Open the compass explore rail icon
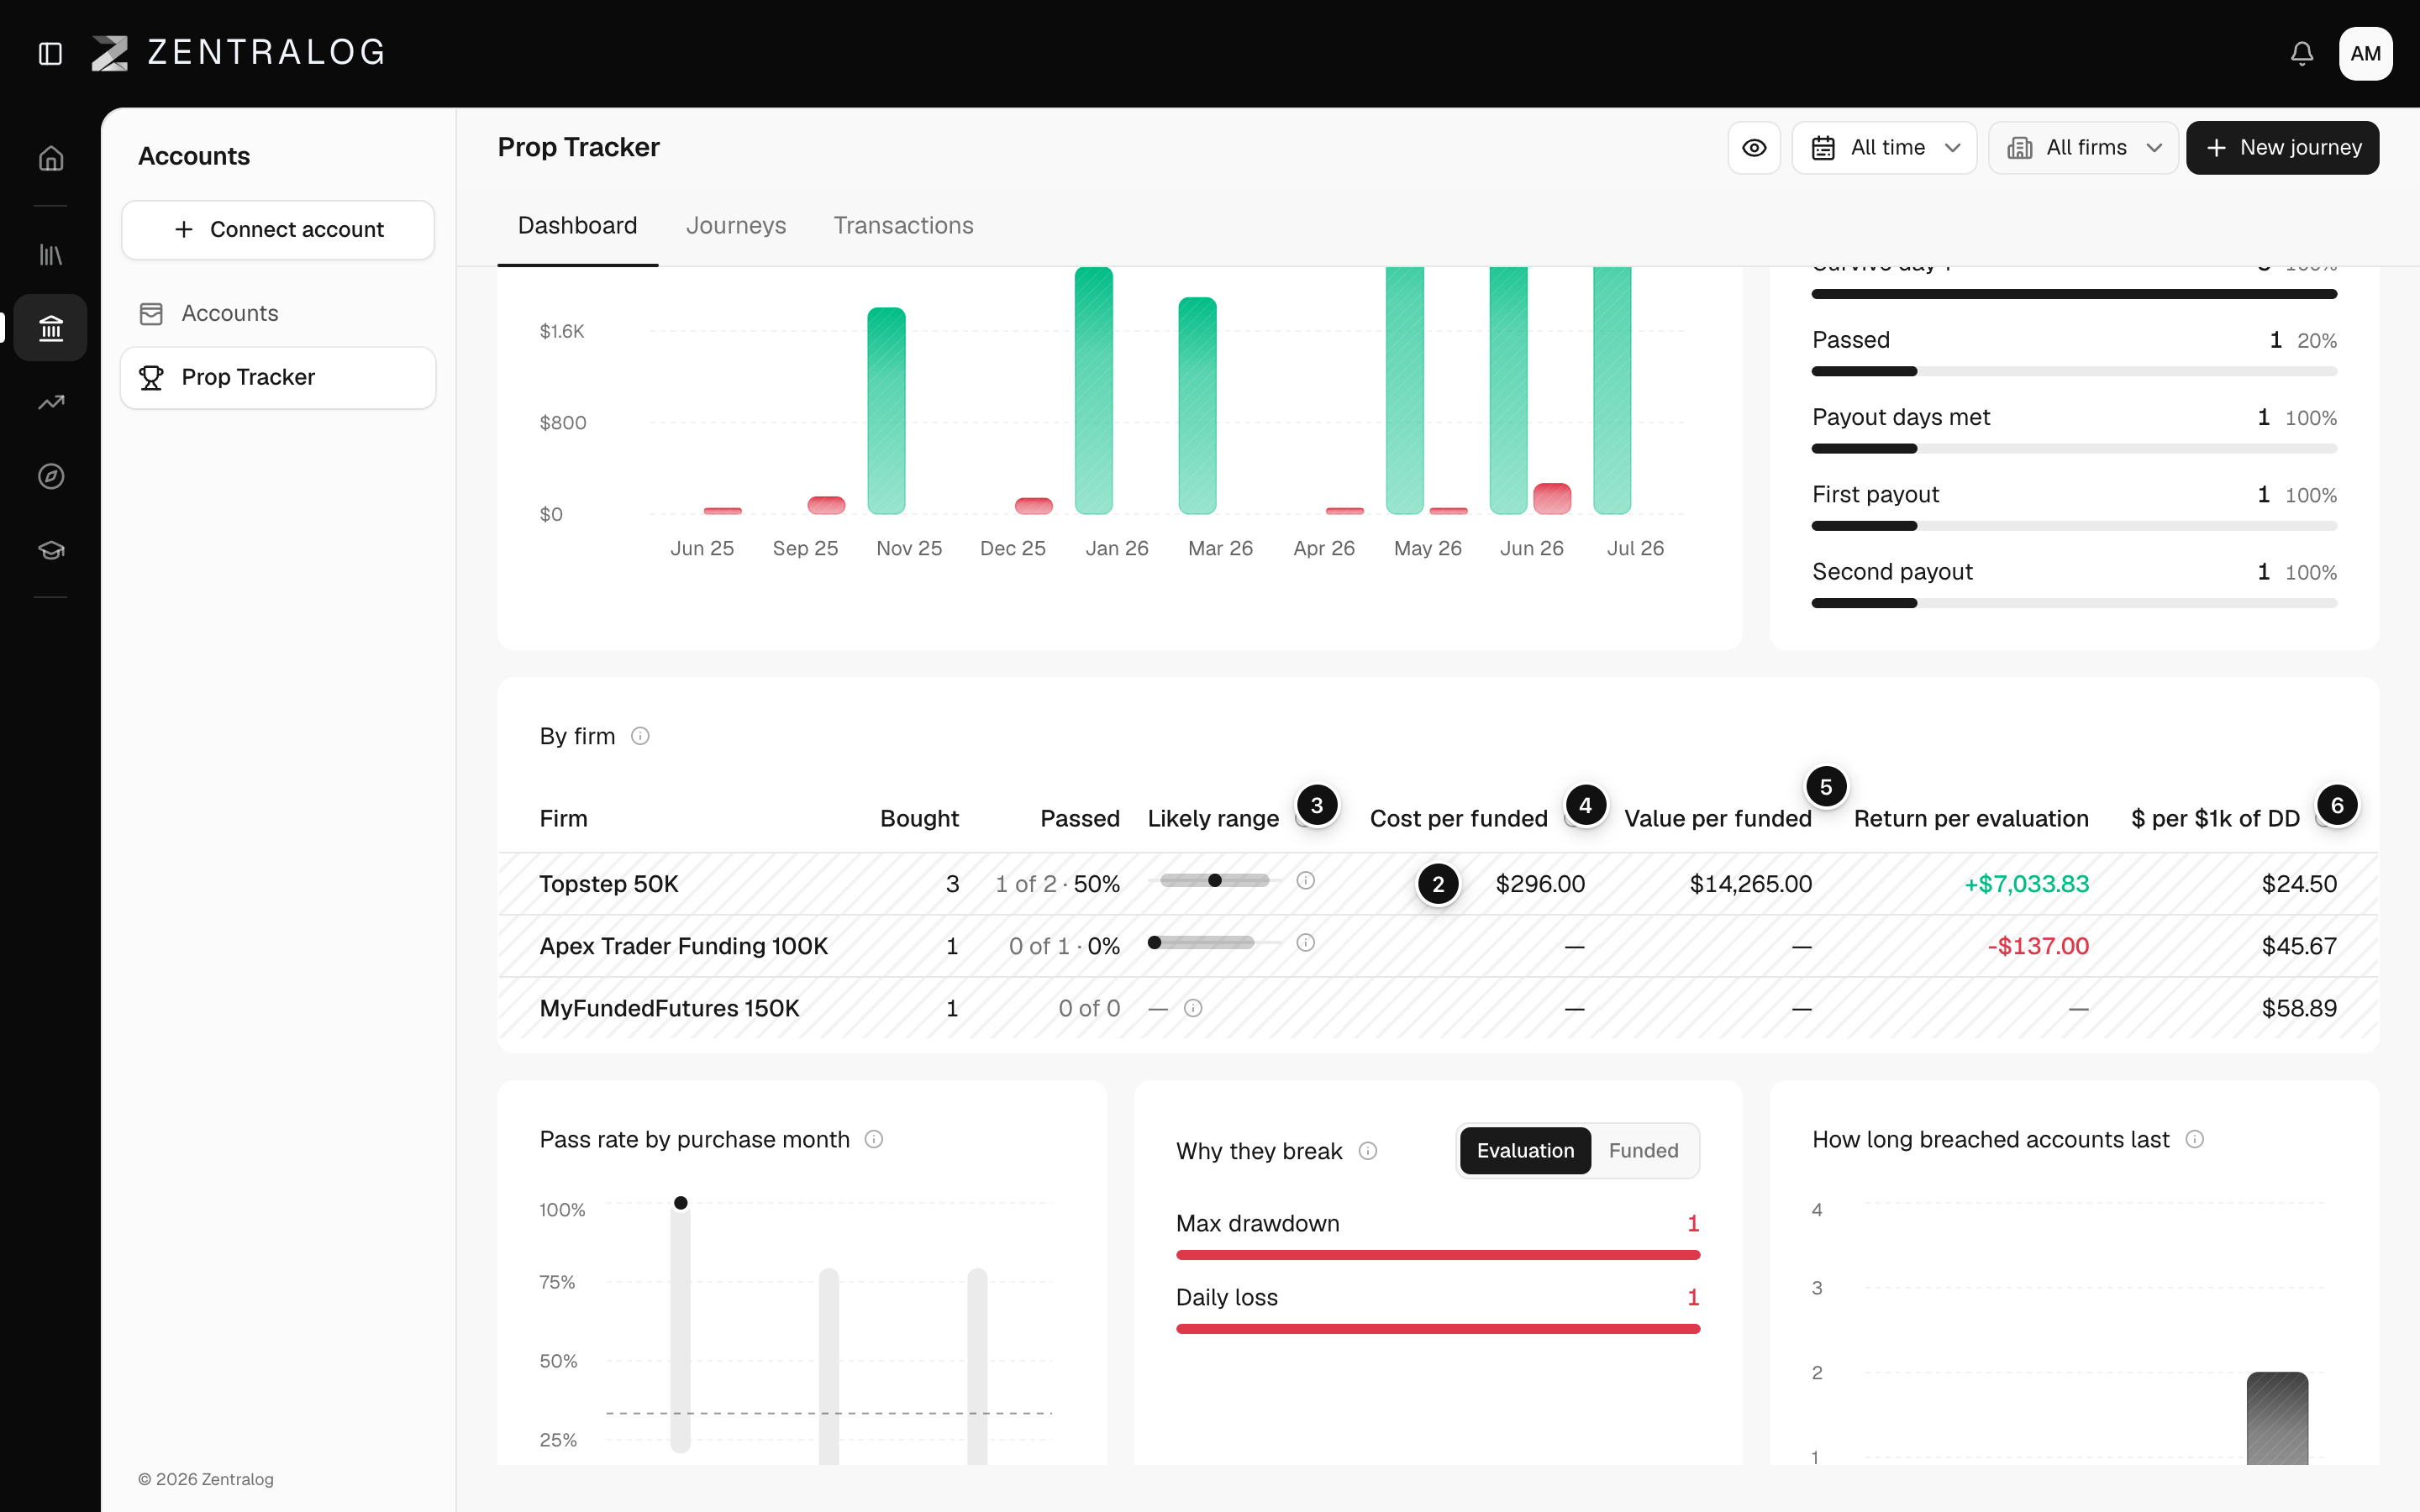The height and width of the screenshot is (1512, 2420). pos(51,476)
